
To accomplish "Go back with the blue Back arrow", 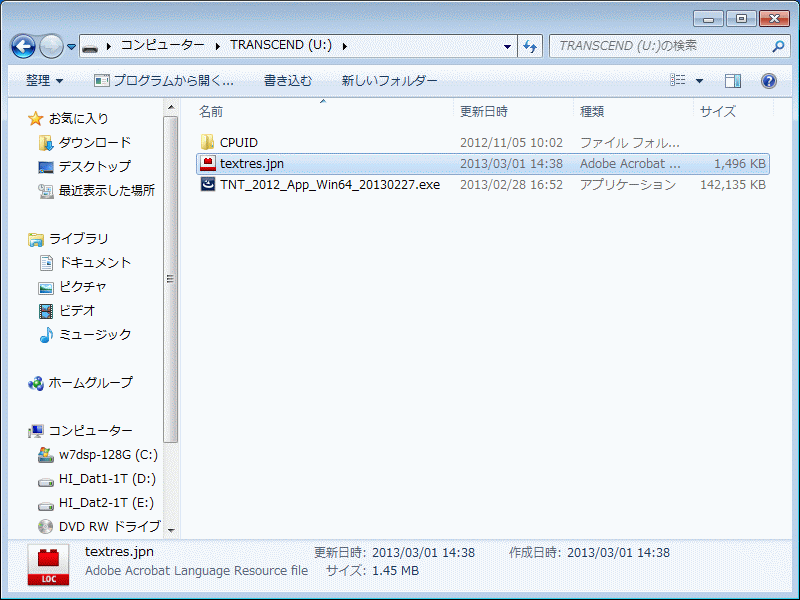I will pyautogui.click(x=23, y=47).
